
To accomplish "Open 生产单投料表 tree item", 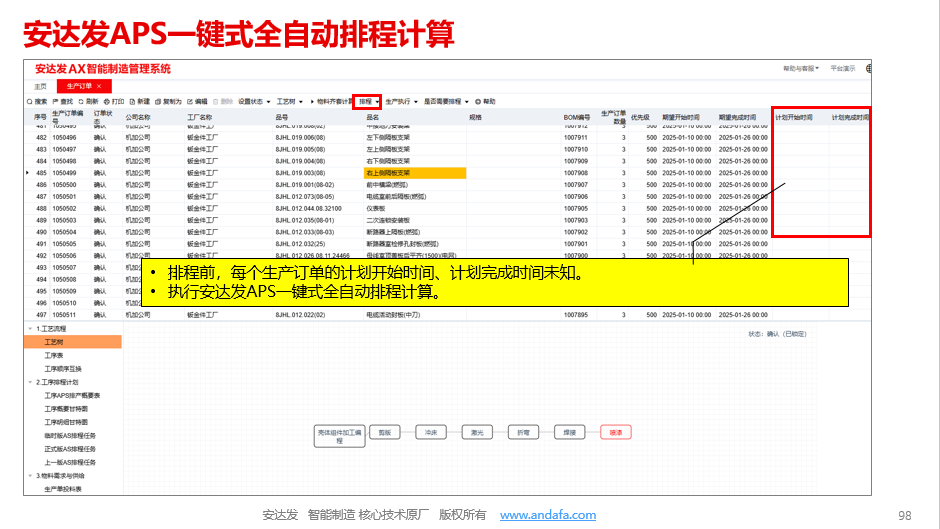I will [62, 489].
